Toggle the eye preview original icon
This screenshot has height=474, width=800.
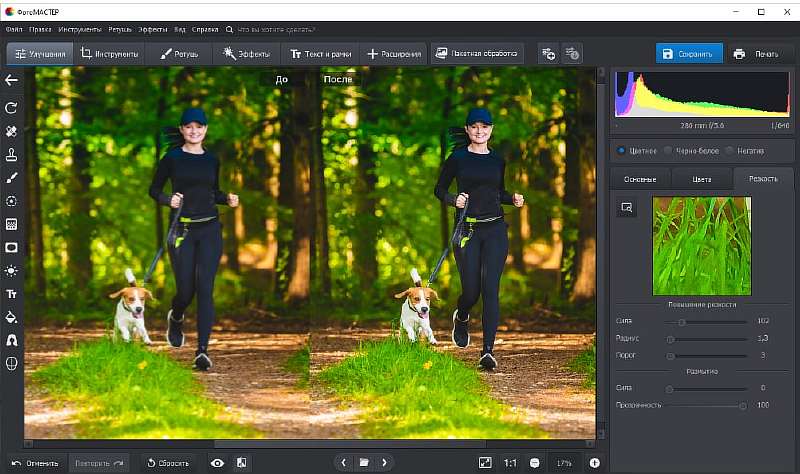[x=217, y=463]
